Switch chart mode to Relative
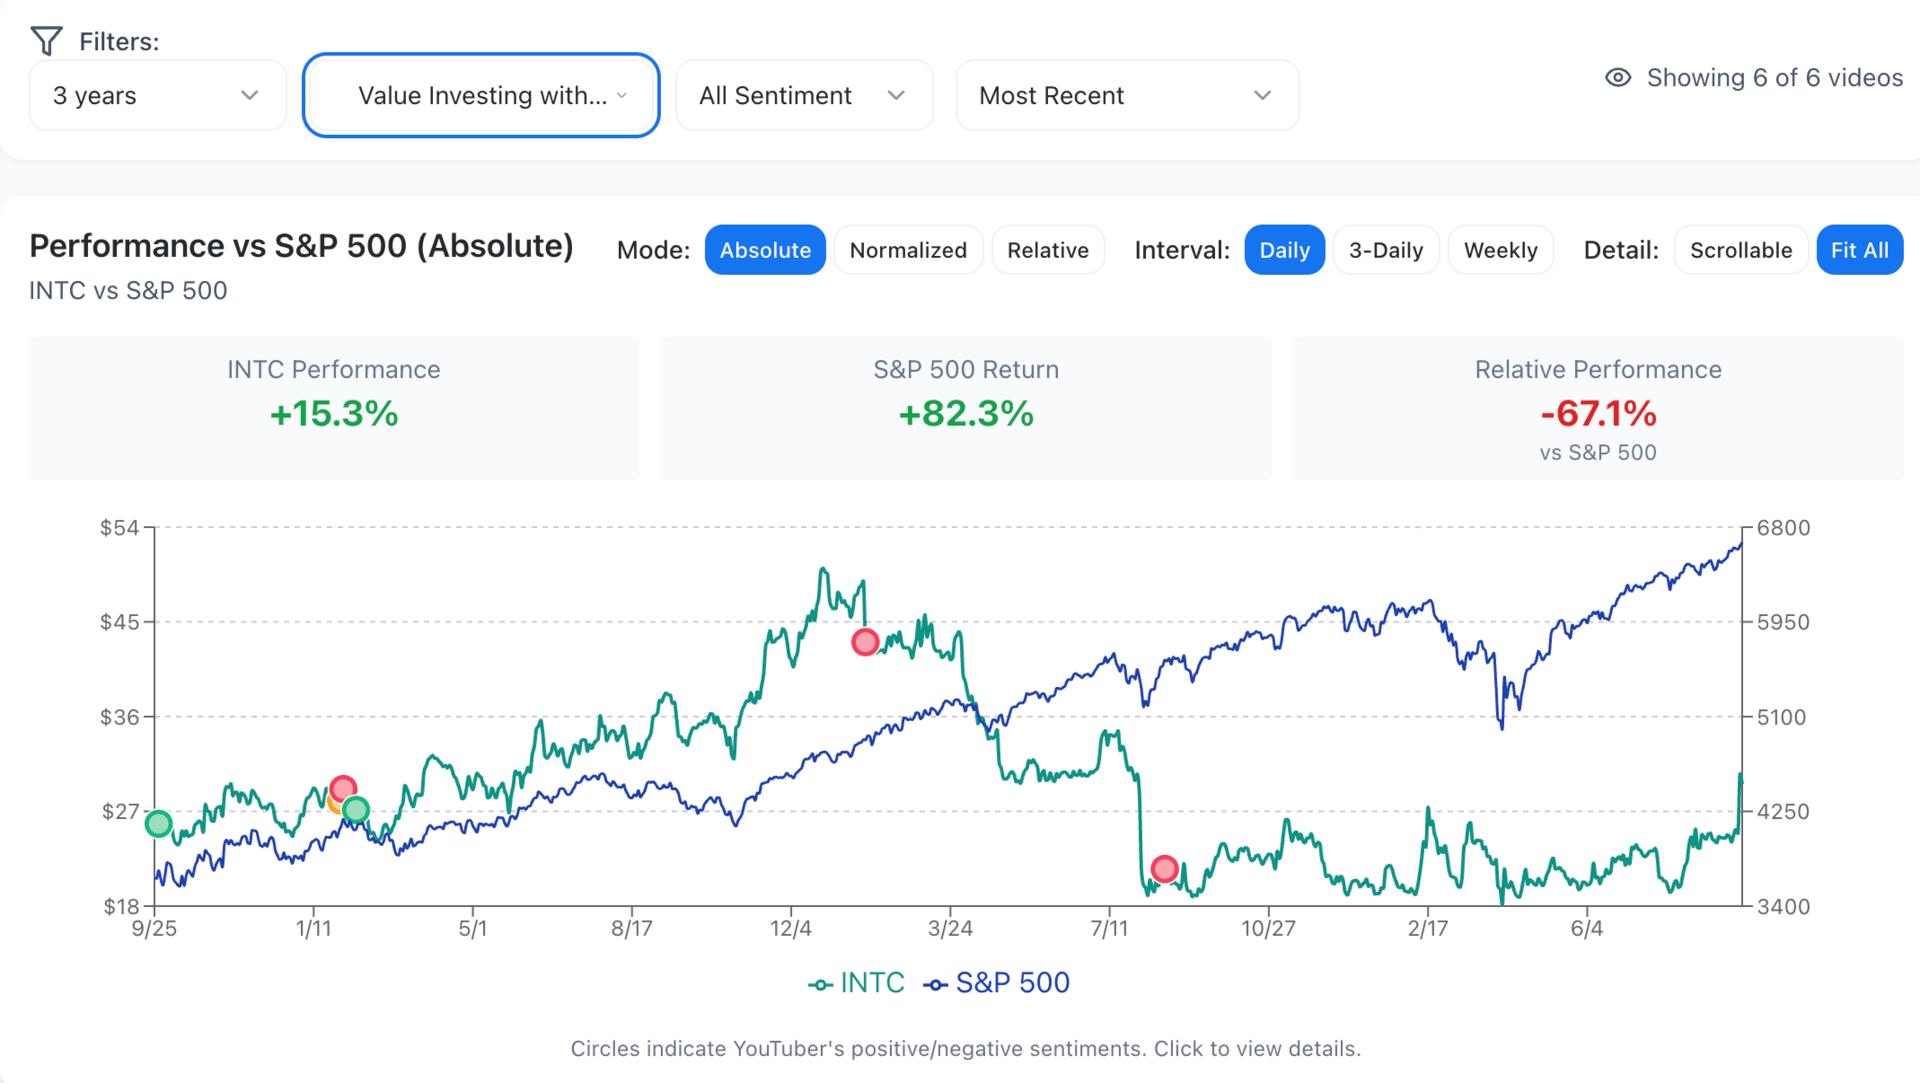 [x=1047, y=250]
